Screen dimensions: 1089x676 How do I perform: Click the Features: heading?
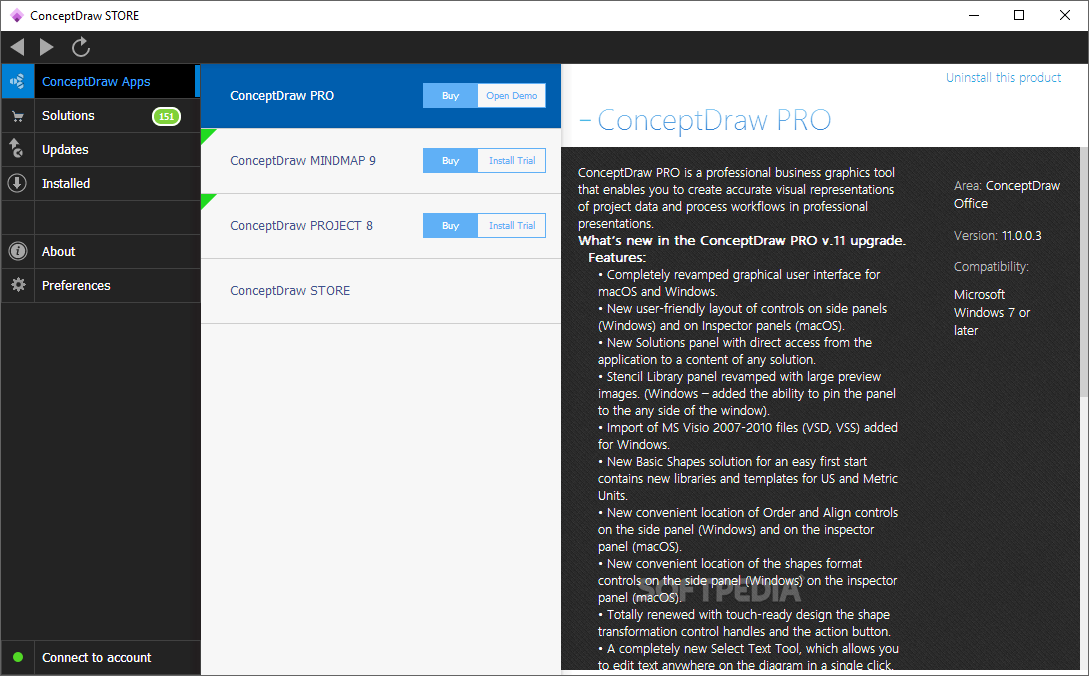(x=617, y=258)
